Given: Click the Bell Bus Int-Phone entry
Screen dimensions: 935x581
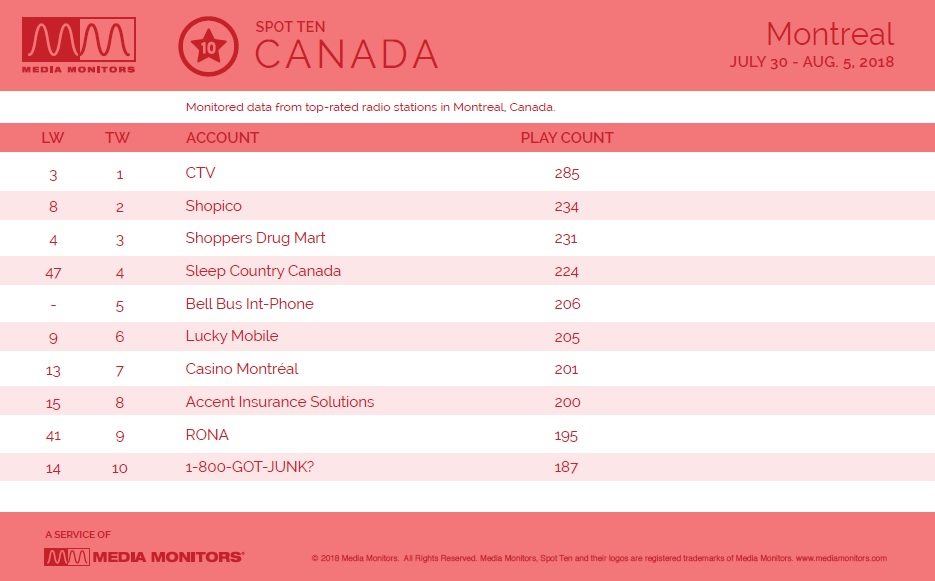Looking at the screenshot, I should click(x=249, y=304).
